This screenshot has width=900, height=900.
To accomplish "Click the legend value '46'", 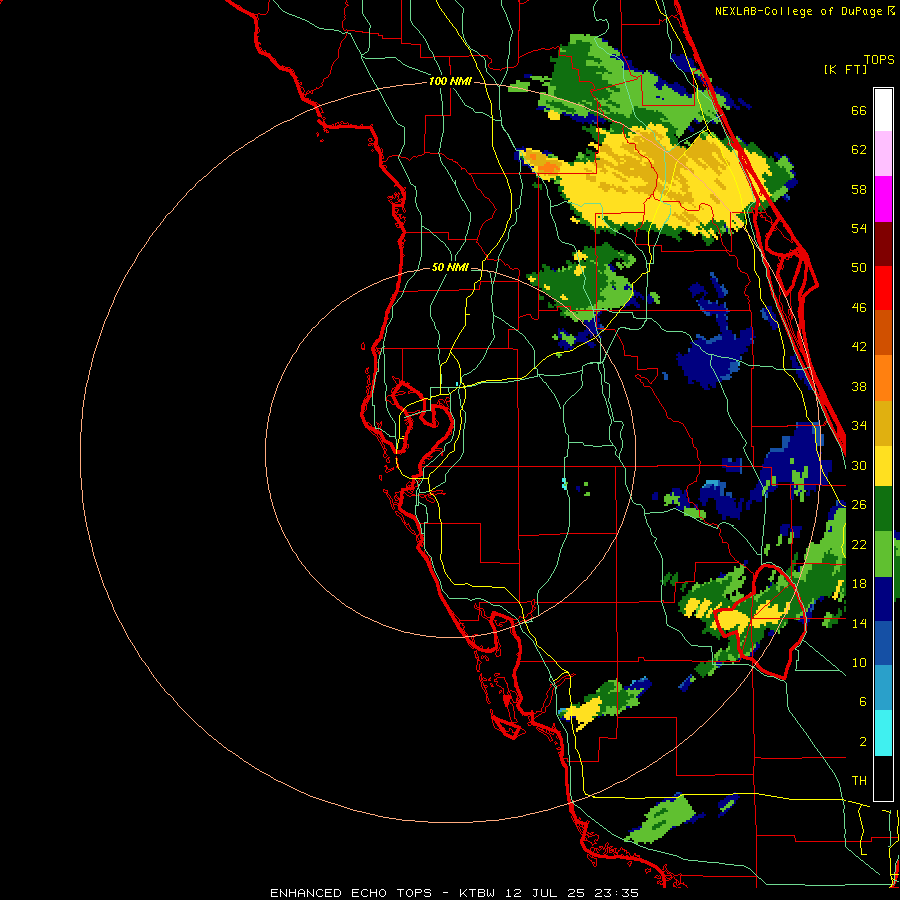I will (859, 308).
